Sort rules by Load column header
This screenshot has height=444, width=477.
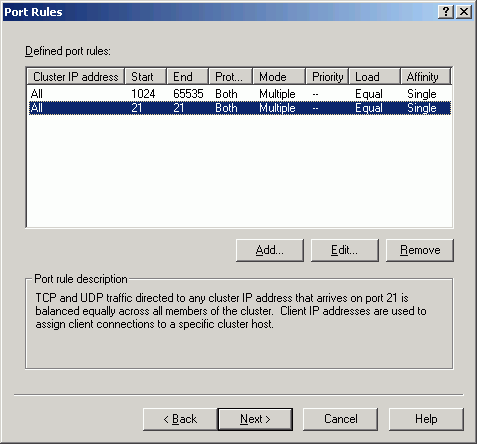point(375,77)
